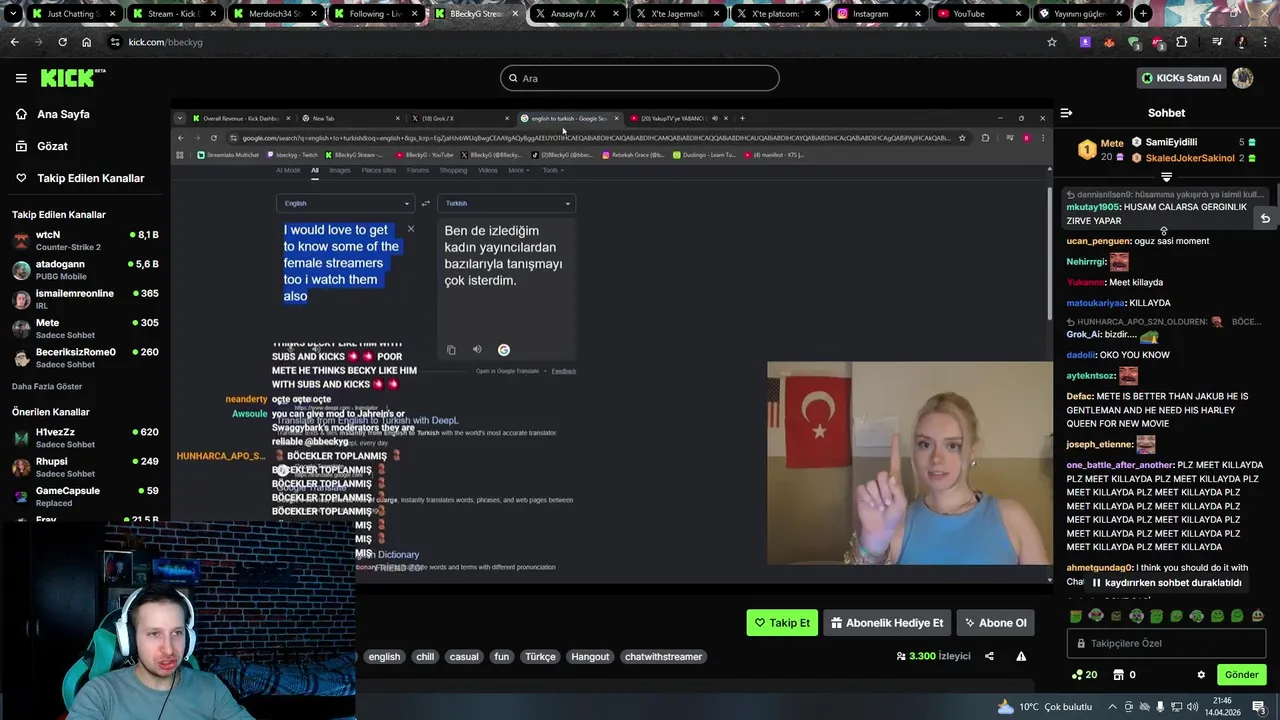Resume chat via kaydırırken sohbet duraklatıldı

[1166, 583]
